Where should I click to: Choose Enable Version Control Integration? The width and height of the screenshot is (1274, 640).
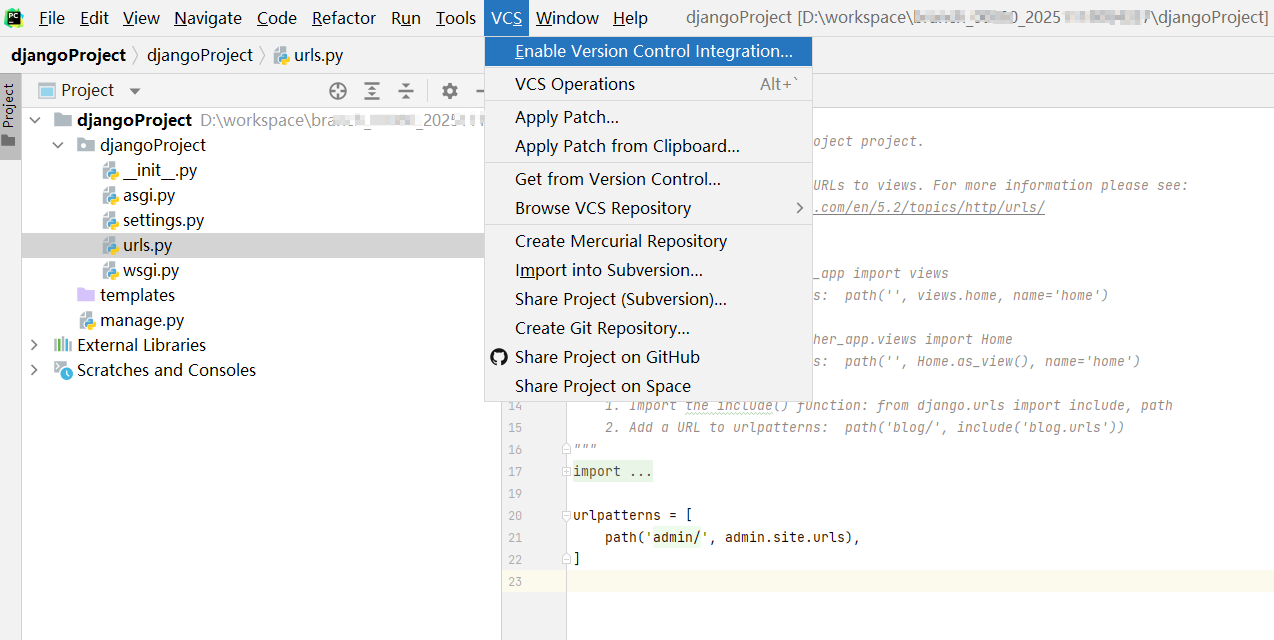pyautogui.click(x=648, y=51)
